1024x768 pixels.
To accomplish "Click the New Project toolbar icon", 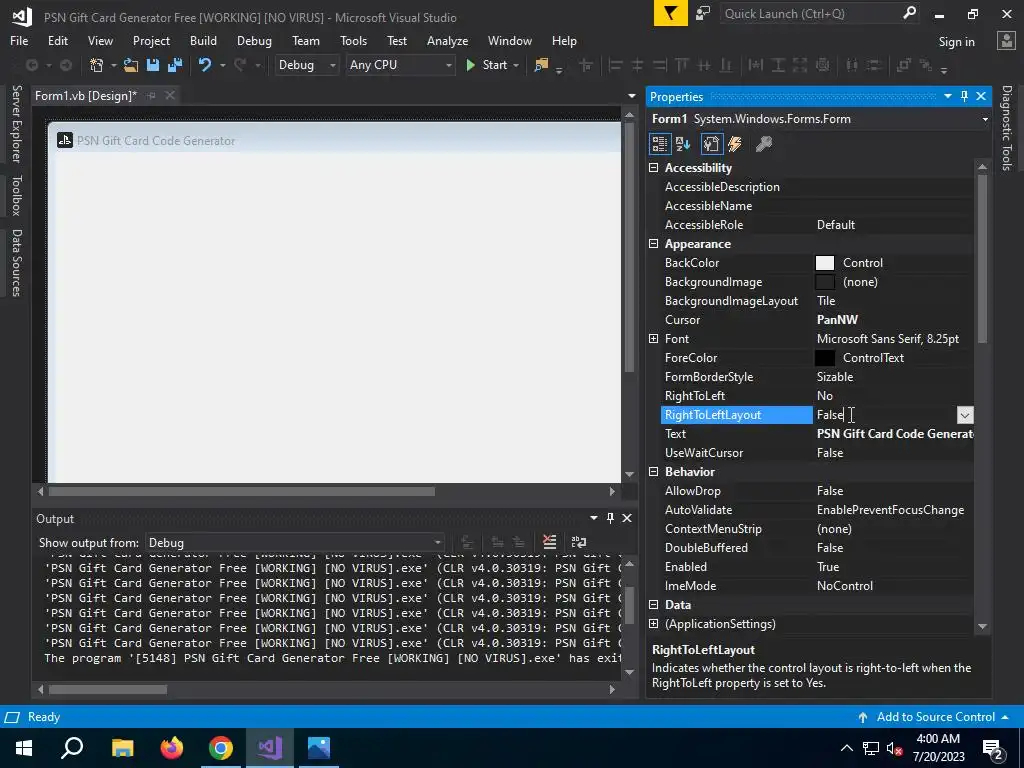I will click(97, 65).
